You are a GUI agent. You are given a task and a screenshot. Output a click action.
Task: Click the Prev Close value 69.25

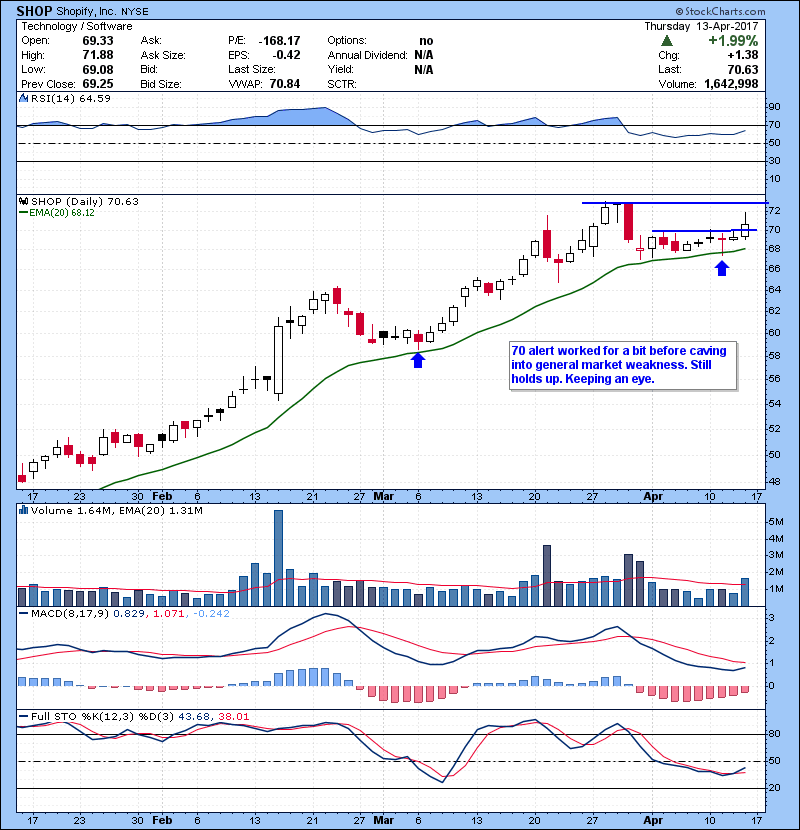[98, 84]
